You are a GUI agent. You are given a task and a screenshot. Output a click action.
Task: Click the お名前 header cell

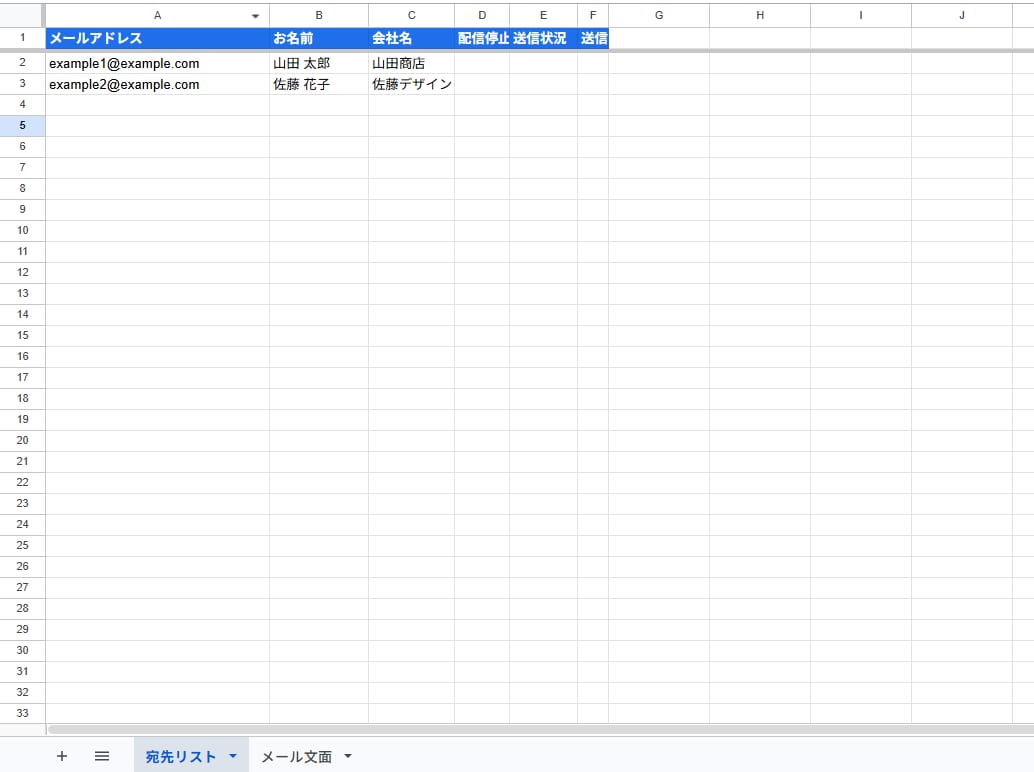pos(319,38)
